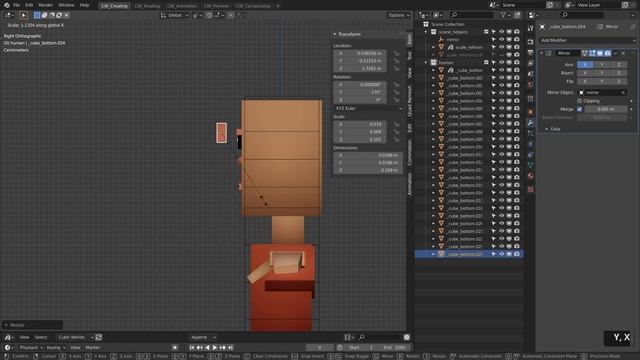Click the Rotation Y field
Image resolution: width=640 pixels, height=360 pixels.
(x=360, y=92)
